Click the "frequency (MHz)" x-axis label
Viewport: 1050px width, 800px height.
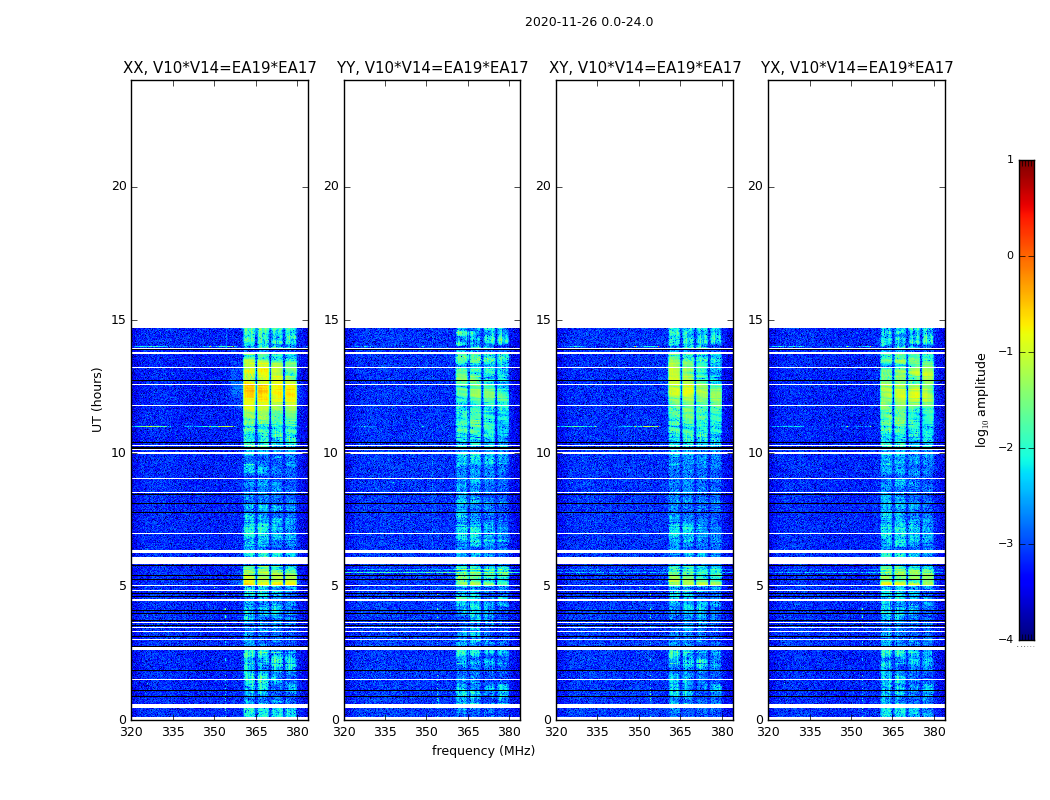[483, 751]
